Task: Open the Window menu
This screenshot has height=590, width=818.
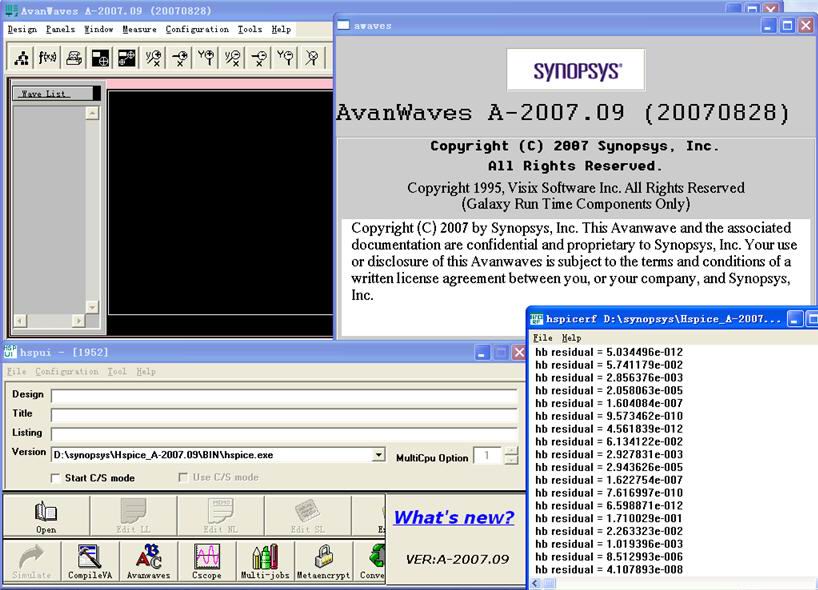Action: point(99,29)
